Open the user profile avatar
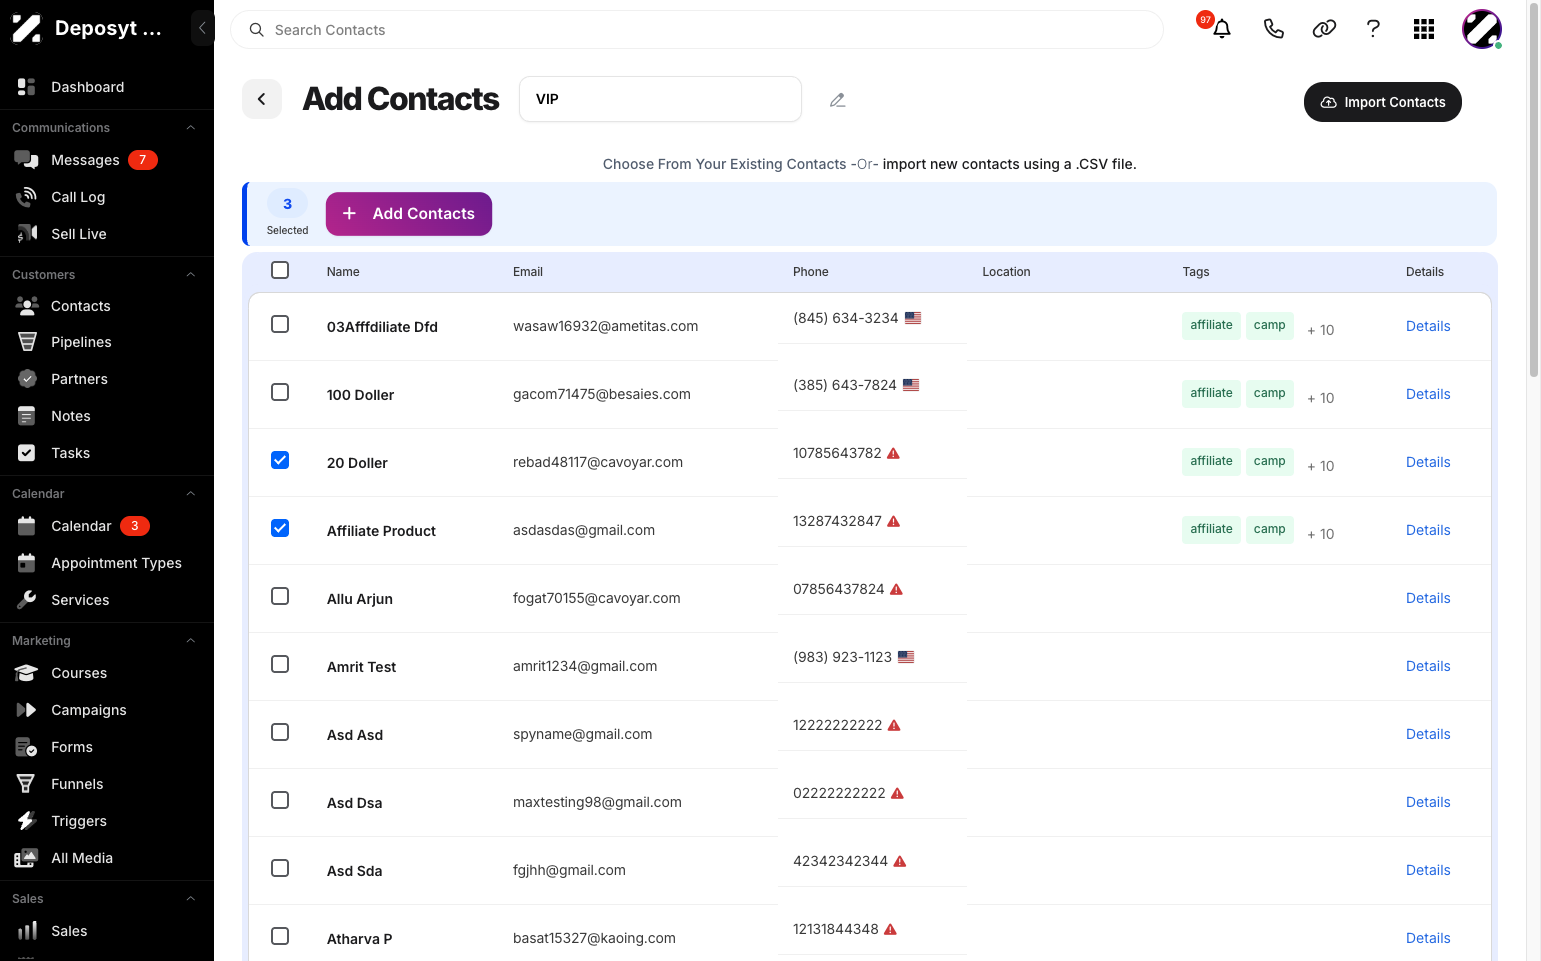 pyautogui.click(x=1482, y=29)
